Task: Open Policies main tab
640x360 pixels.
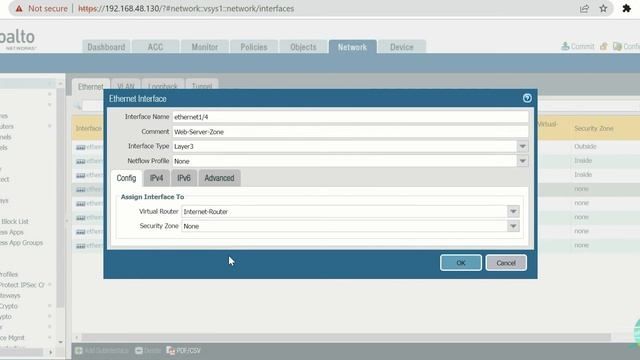Action: click(253, 47)
